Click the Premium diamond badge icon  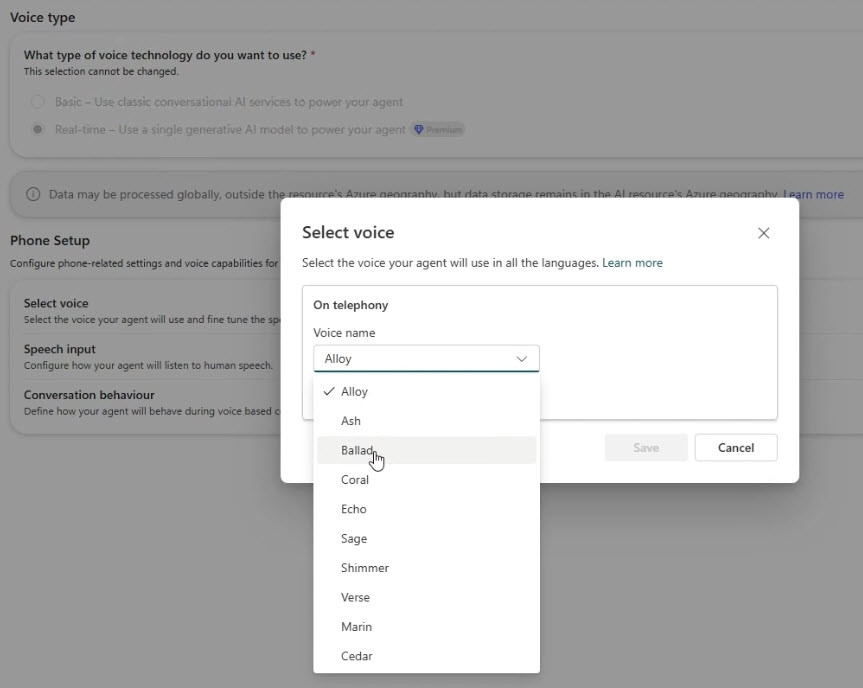pyautogui.click(x=419, y=130)
